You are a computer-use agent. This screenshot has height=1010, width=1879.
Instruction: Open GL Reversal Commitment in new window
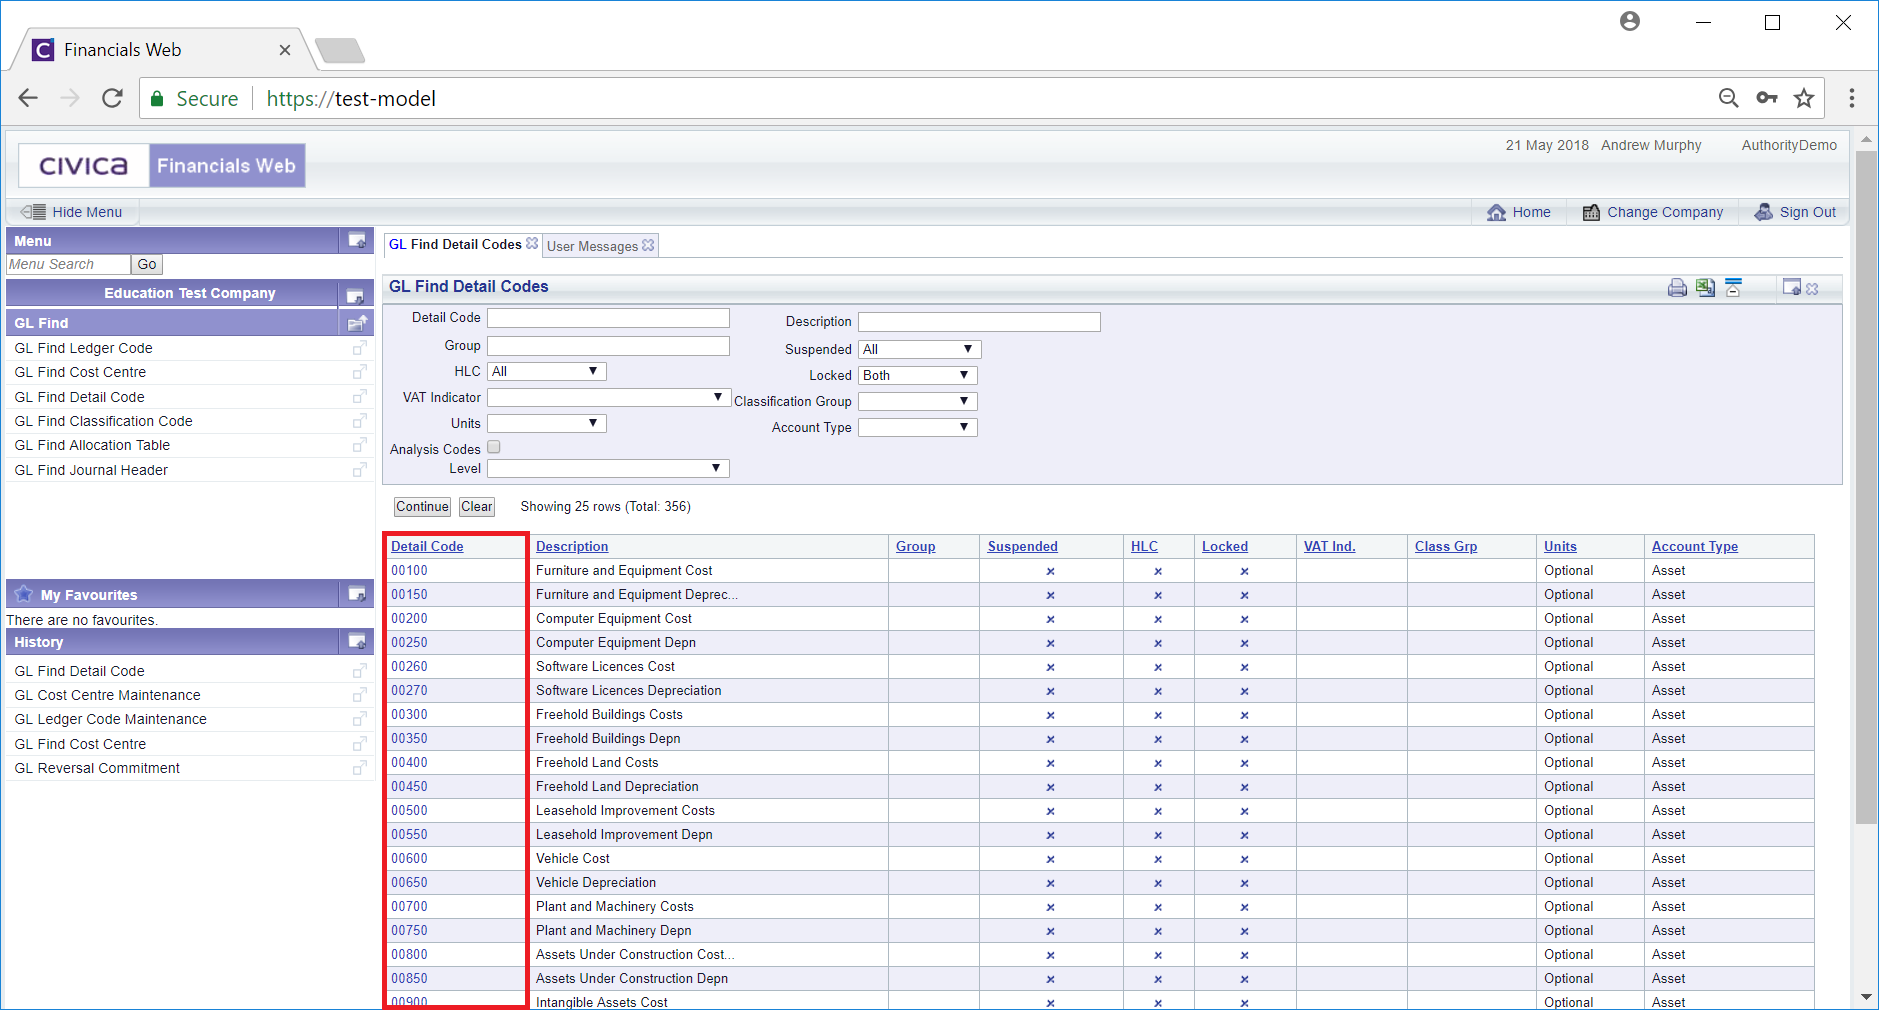pos(360,768)
